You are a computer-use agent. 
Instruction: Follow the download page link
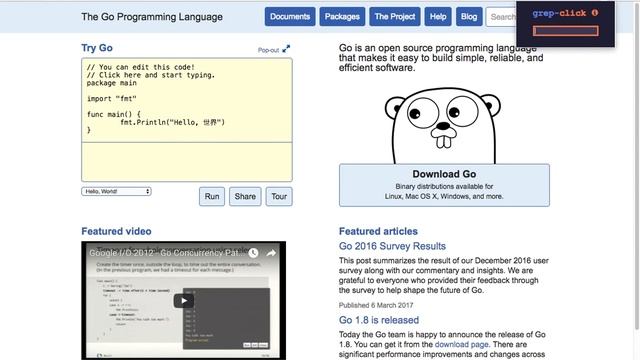click(461, 344)
